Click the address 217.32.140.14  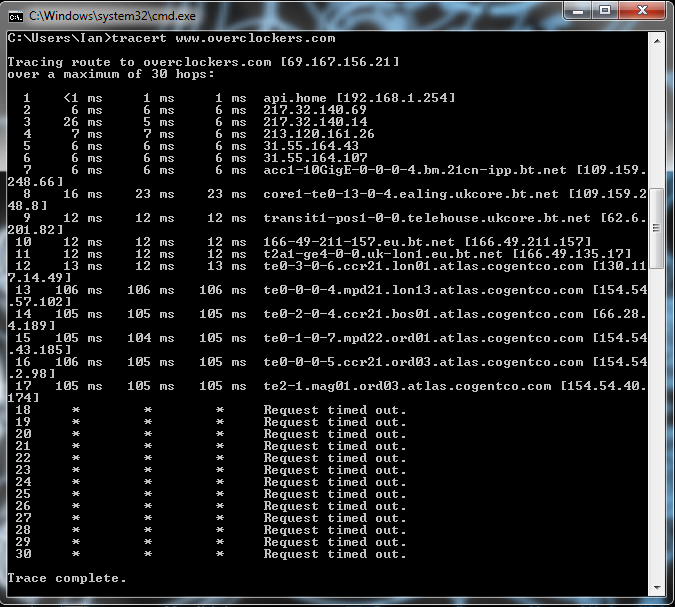(315, 122)
